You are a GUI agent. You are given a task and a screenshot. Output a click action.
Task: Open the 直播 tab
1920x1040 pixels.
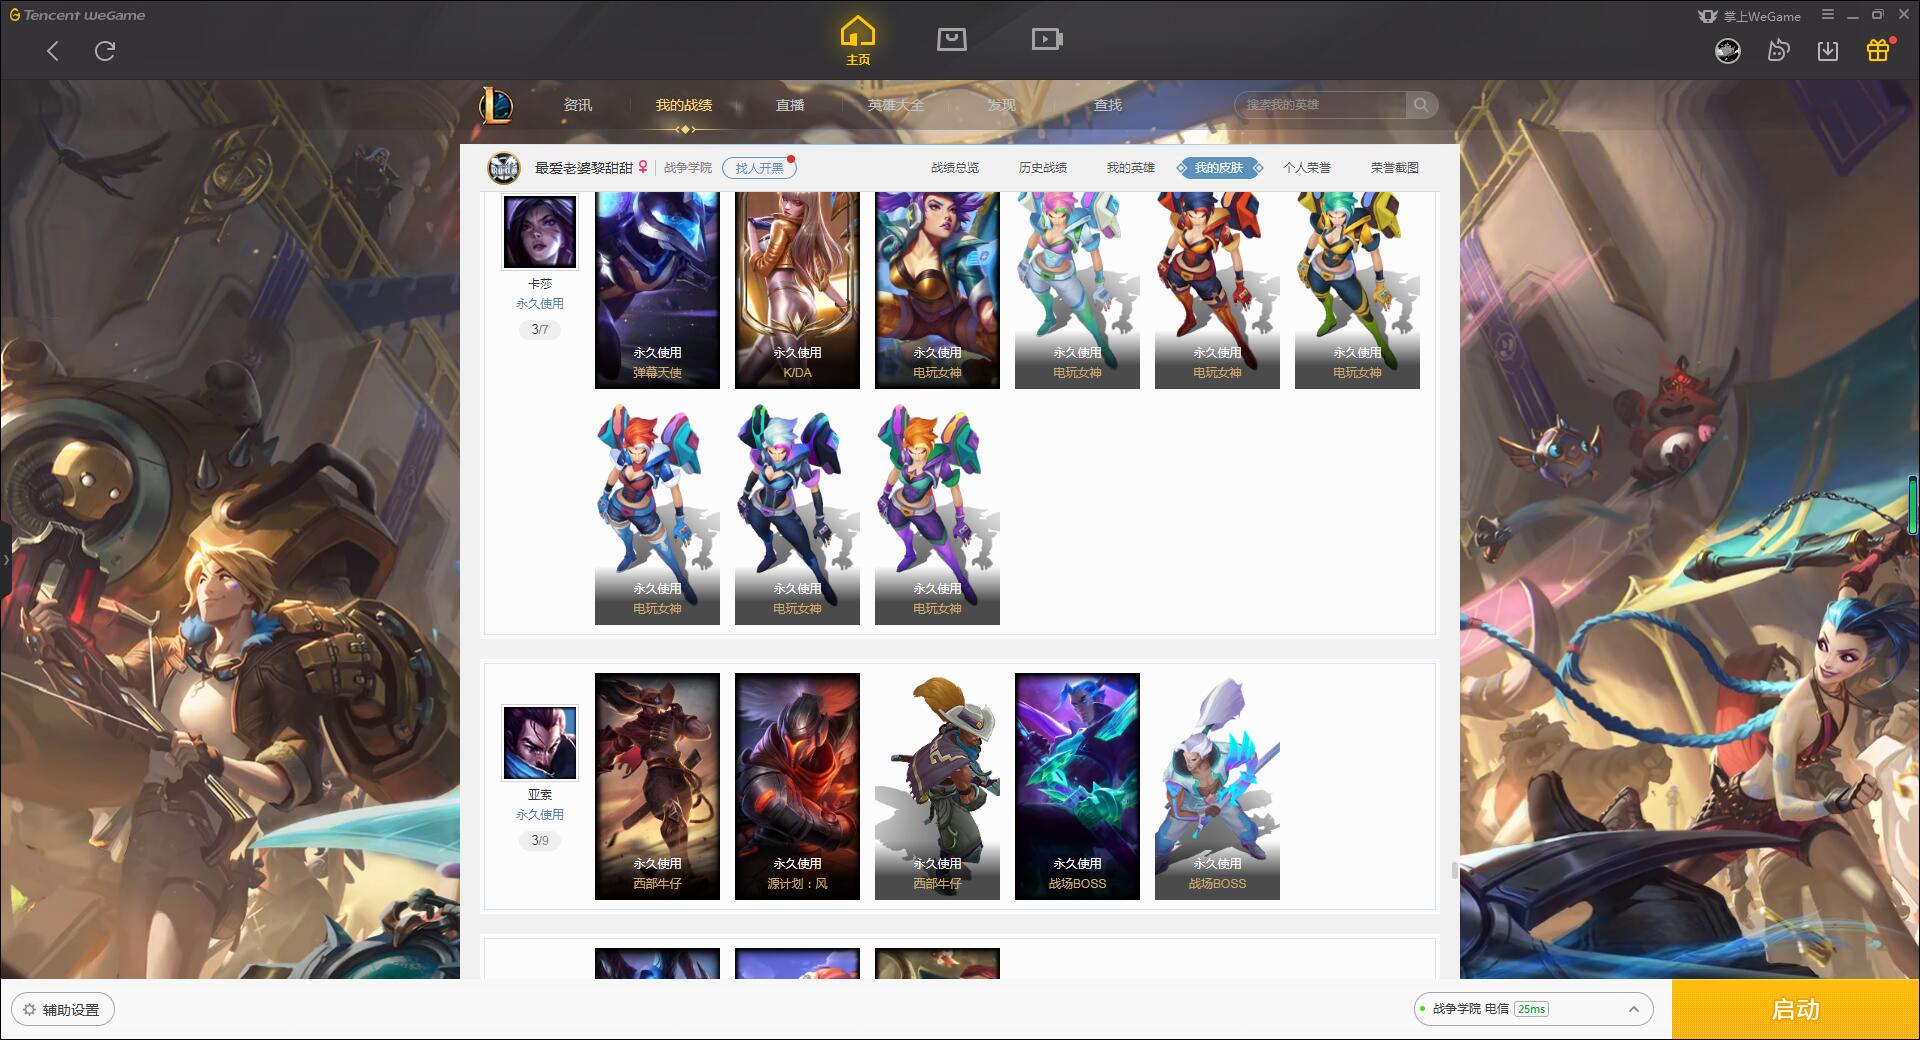pos(790,105)
